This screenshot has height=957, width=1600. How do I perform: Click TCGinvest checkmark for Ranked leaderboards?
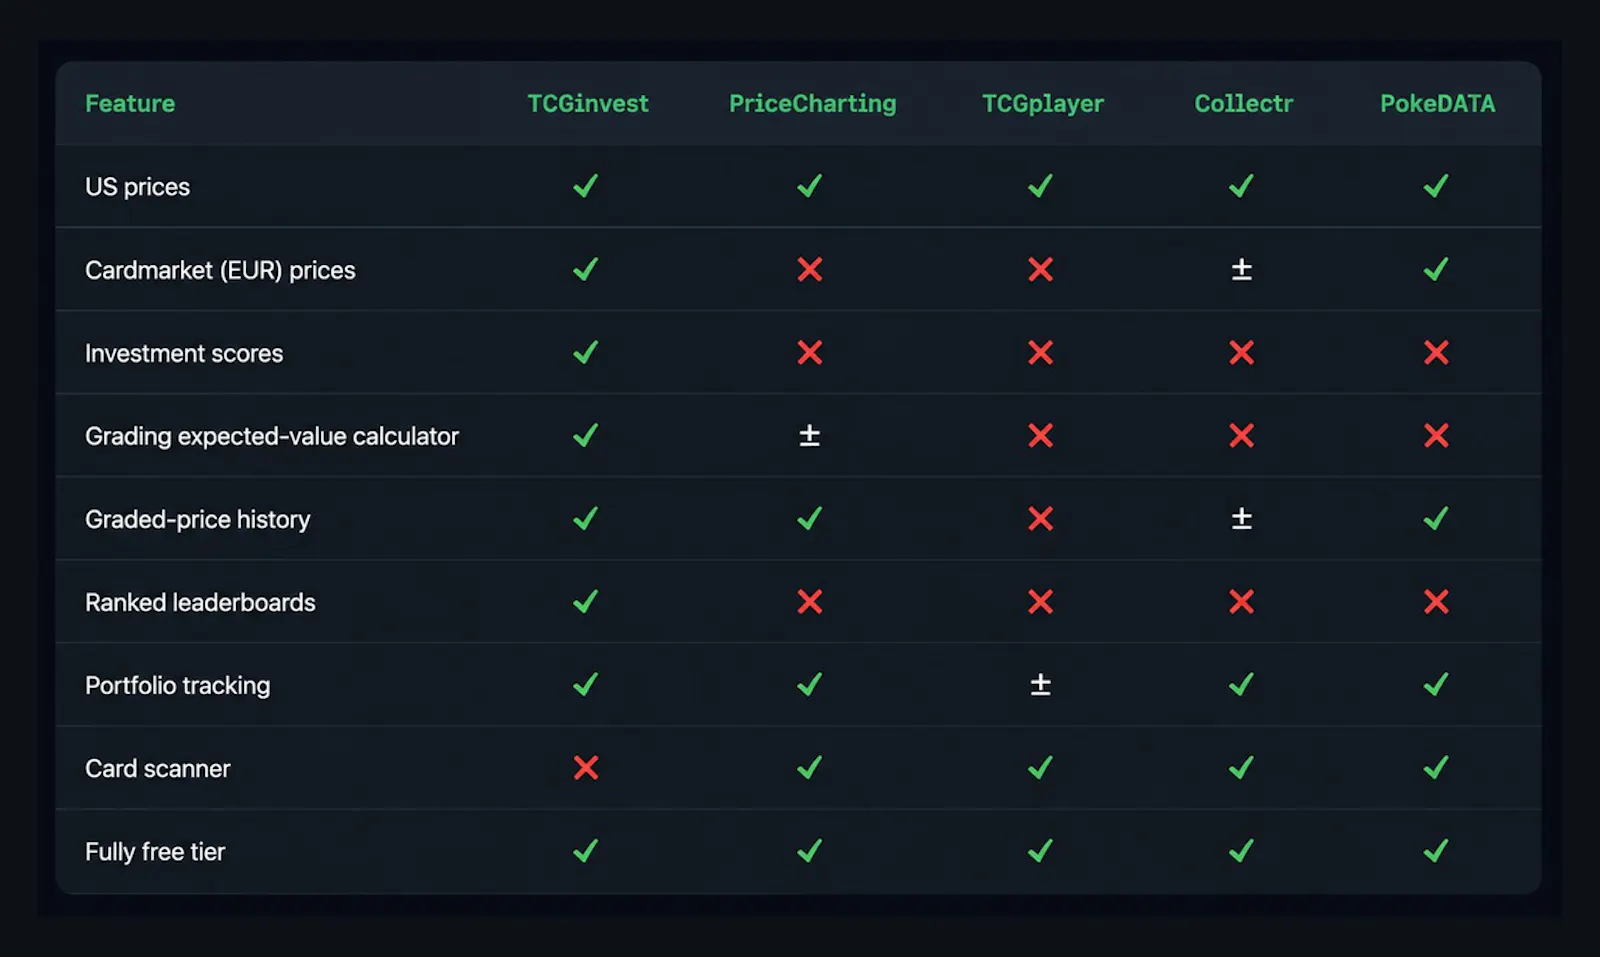(586, 601)
